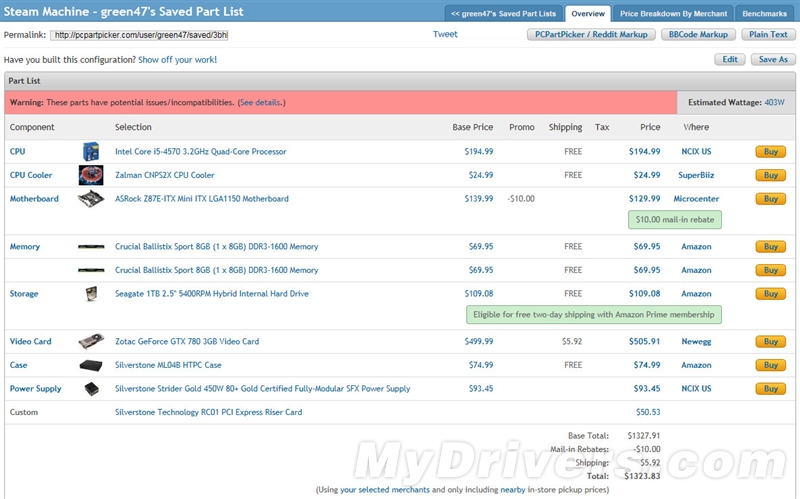Open Seagate 1TB 2.5" Hybrid drive link

[212, 294]
